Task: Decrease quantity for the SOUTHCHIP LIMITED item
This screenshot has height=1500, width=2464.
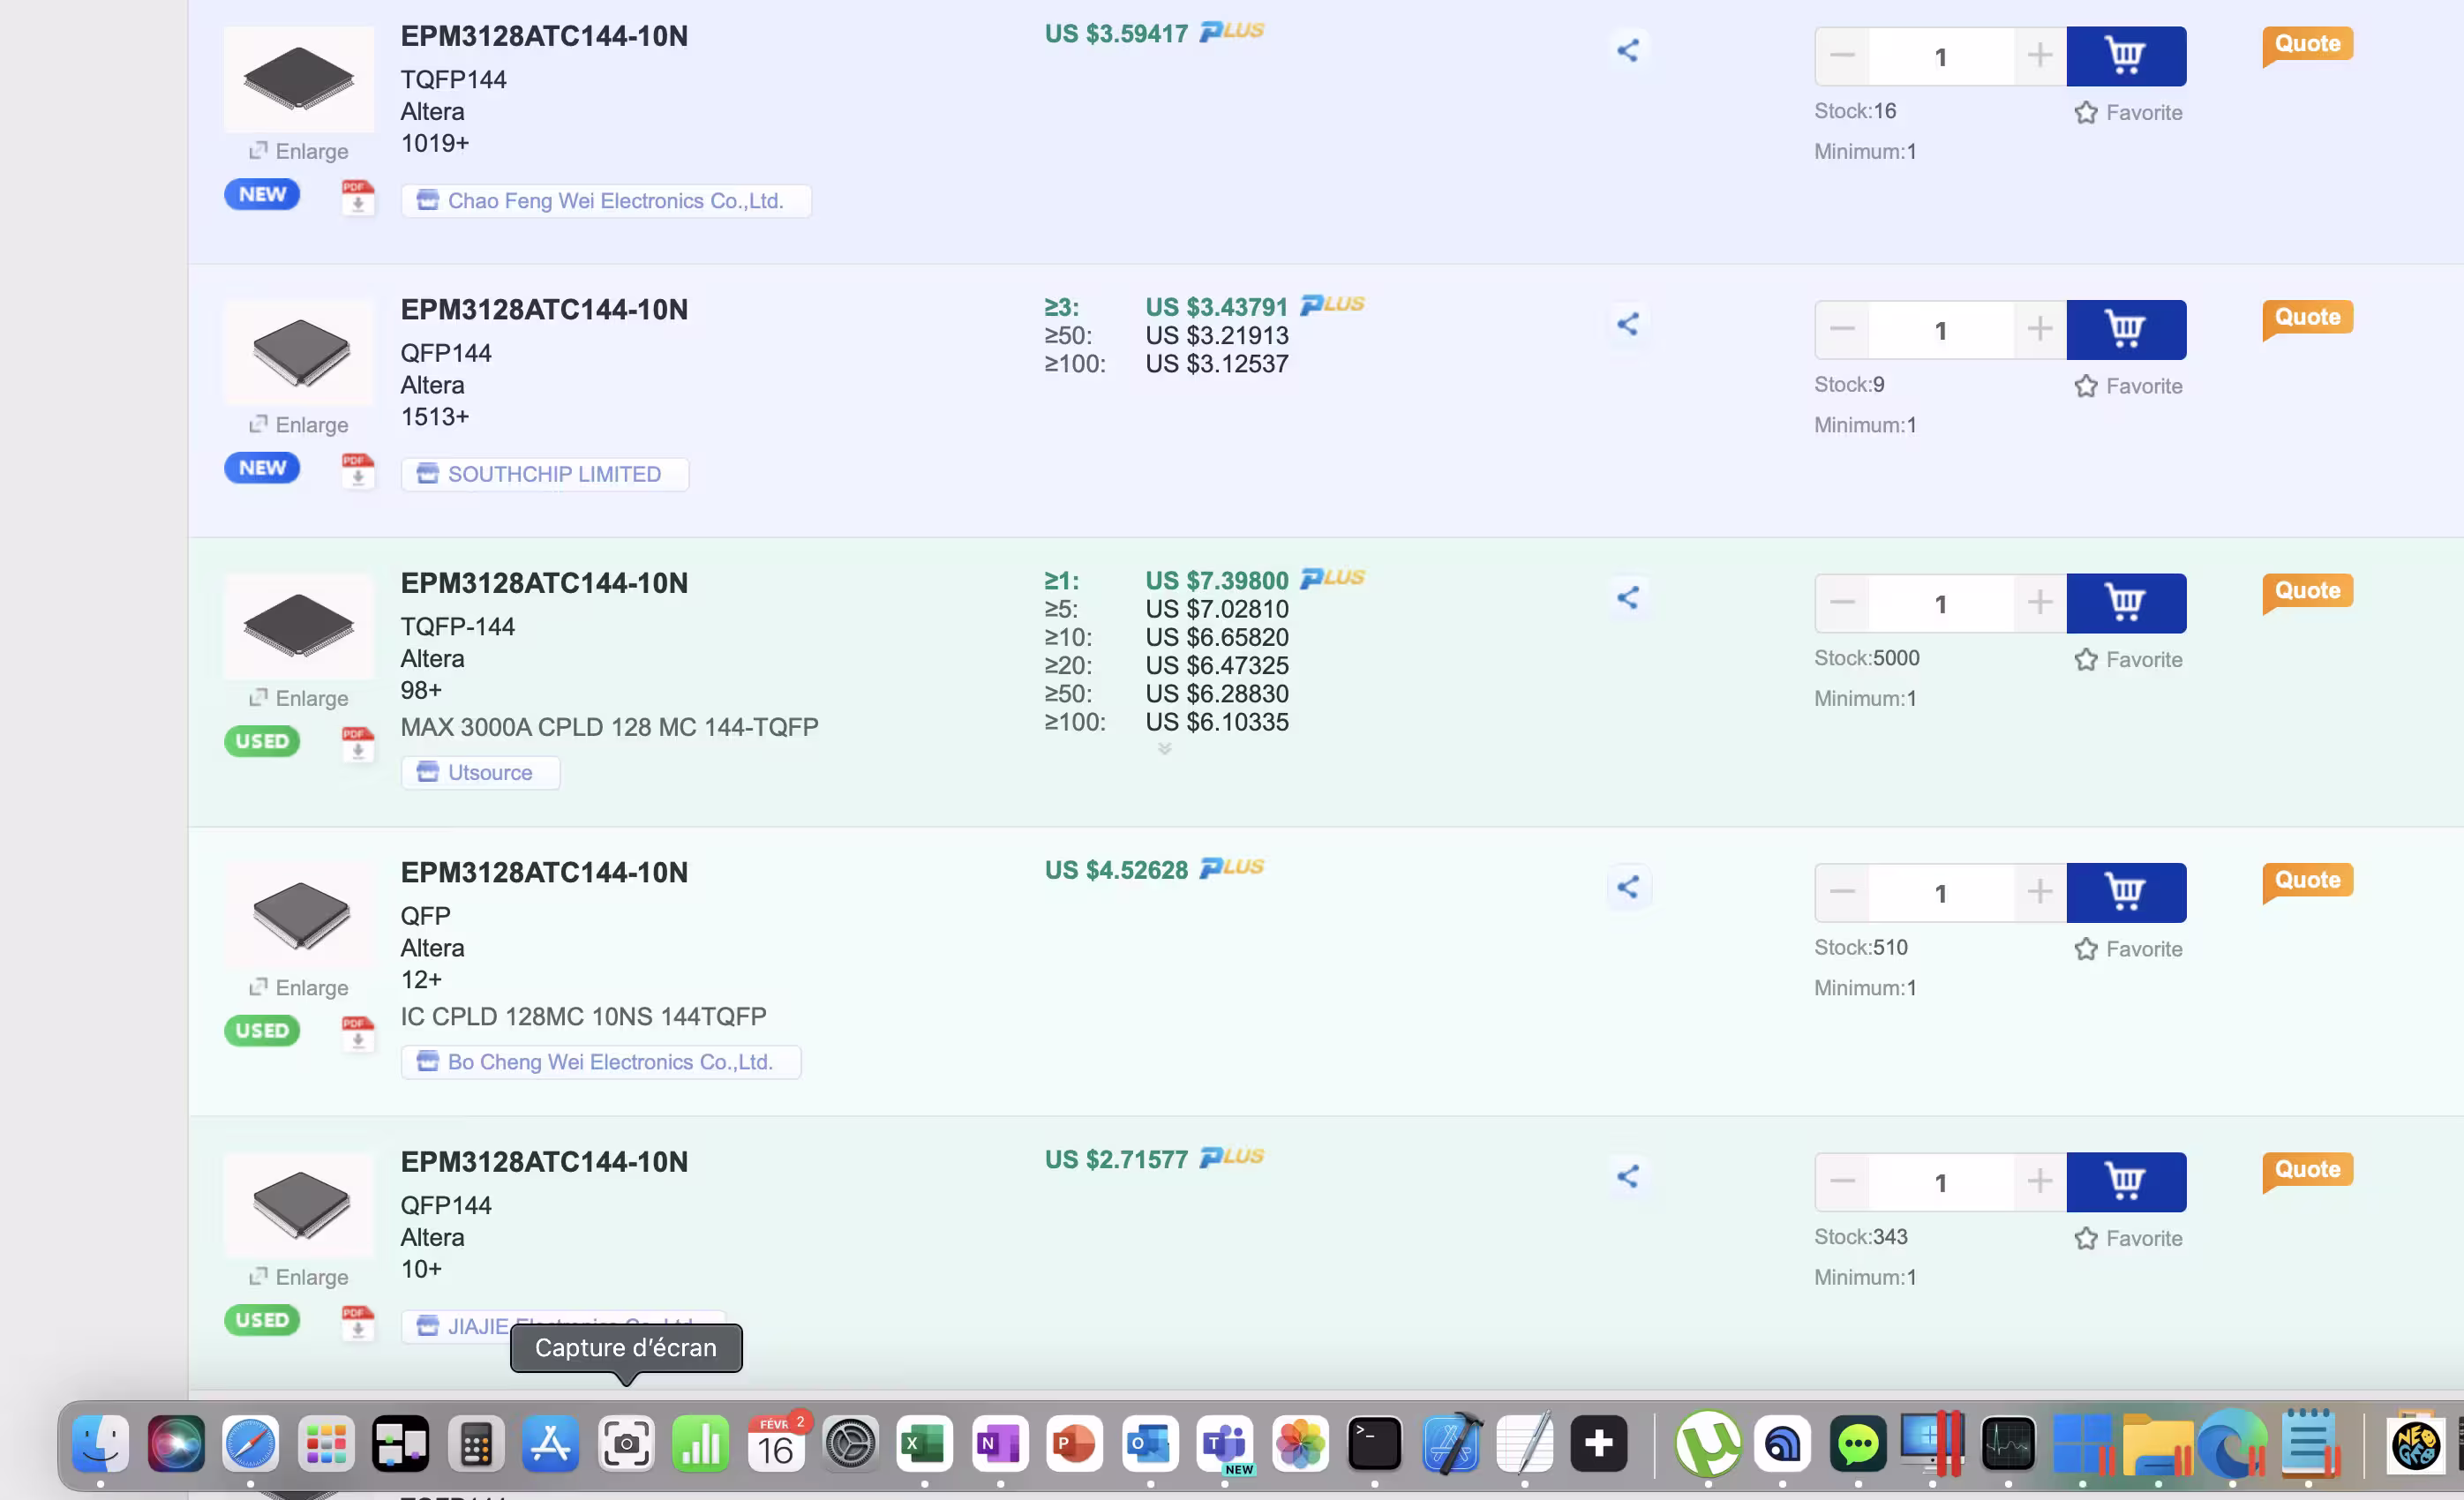Action: [1842, 330]
